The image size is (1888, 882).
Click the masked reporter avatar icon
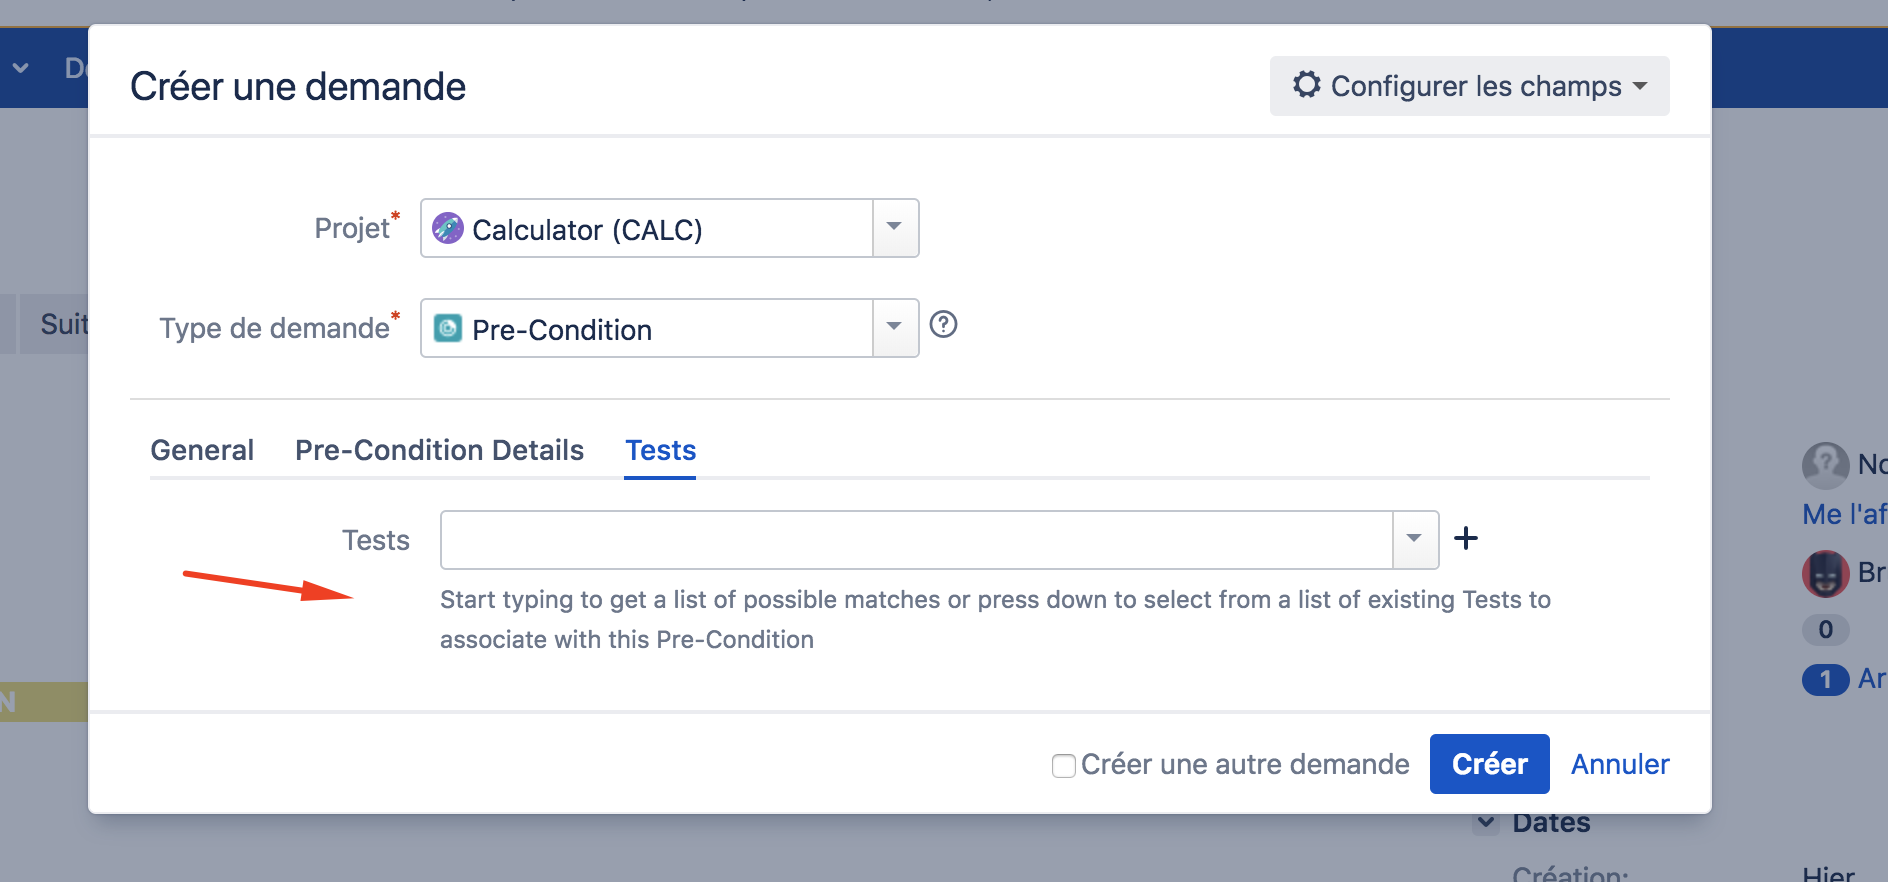(1825, 573)
